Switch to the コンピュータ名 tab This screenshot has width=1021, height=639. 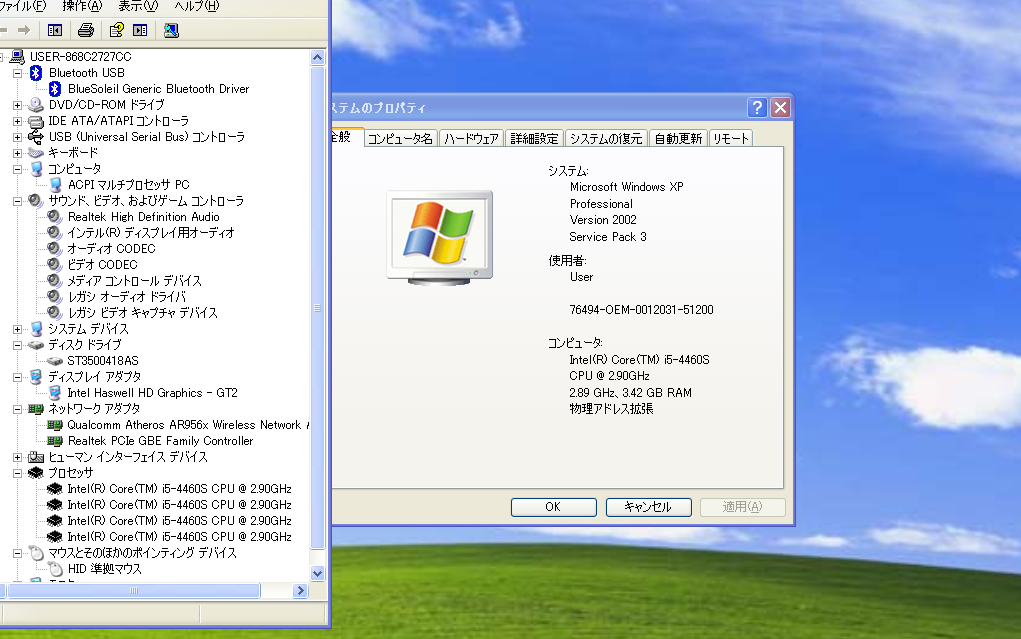[400, 139]
